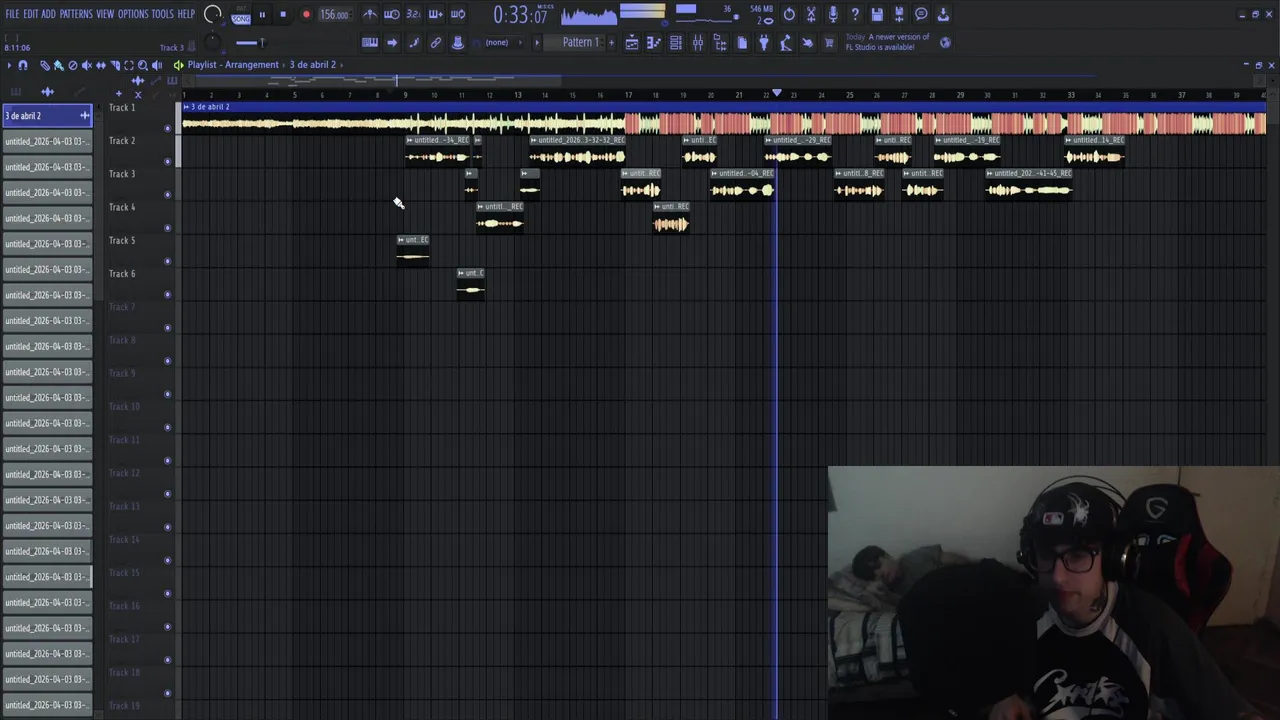The width and height of the screenshot is (1280, 720).
Task: Open the TOOLS menu
Action: (162, 14)
